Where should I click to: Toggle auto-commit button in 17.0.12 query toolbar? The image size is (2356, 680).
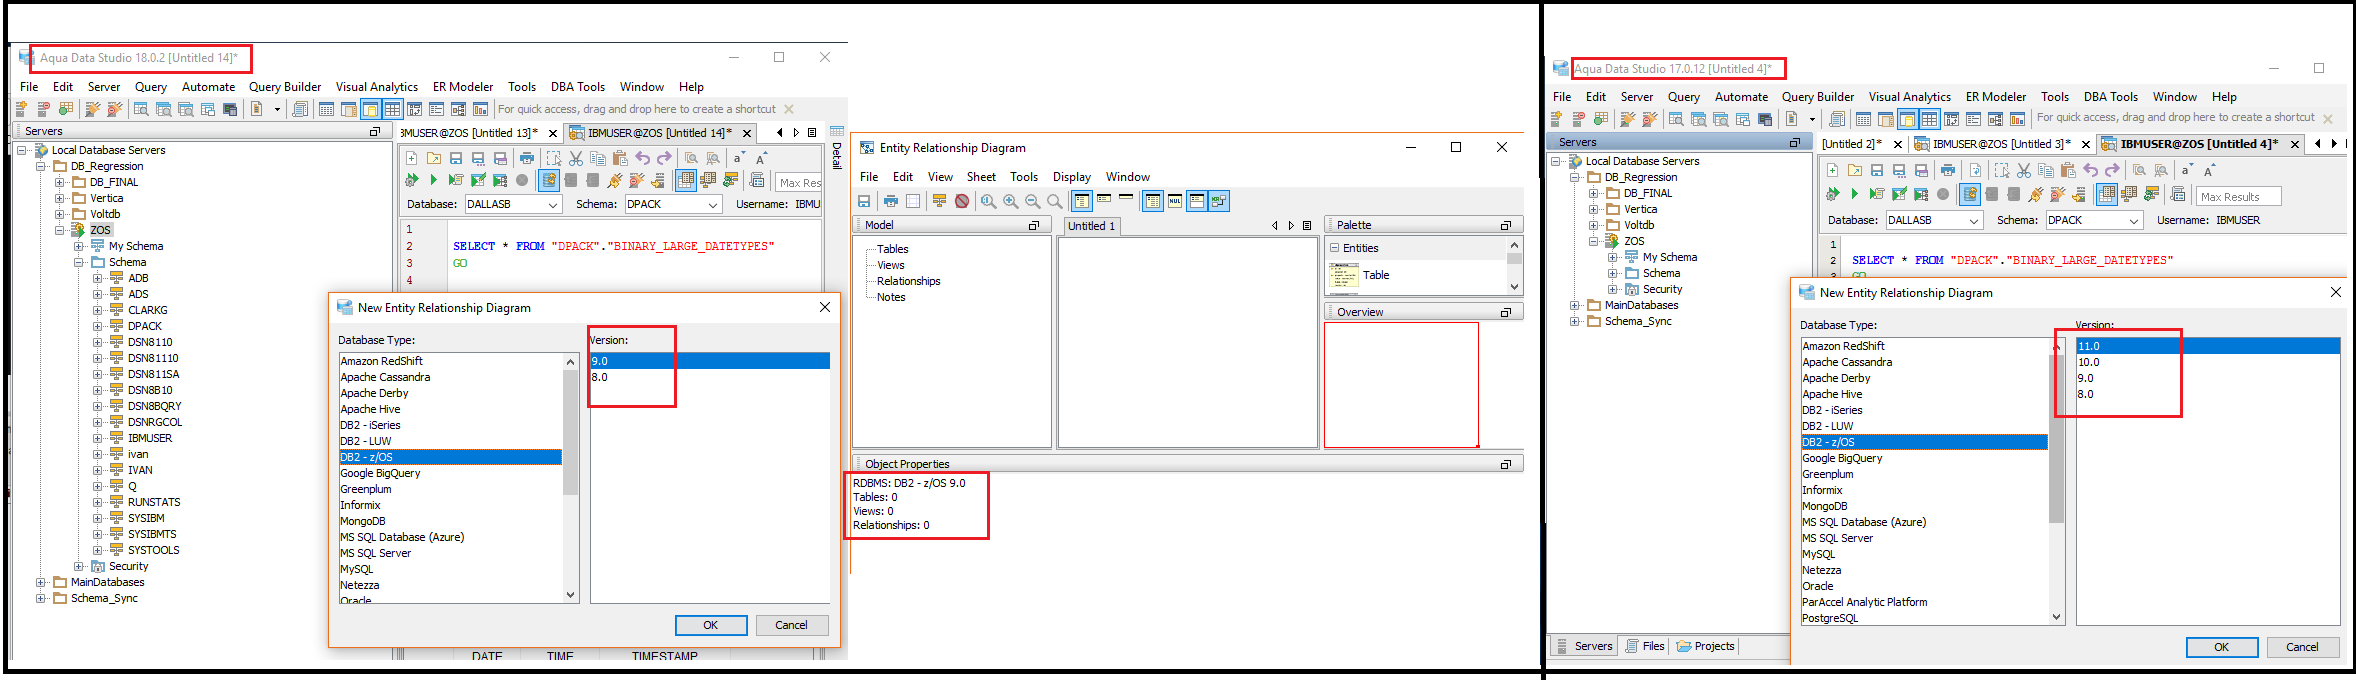pyautogui.click(x=1970, y=194)
